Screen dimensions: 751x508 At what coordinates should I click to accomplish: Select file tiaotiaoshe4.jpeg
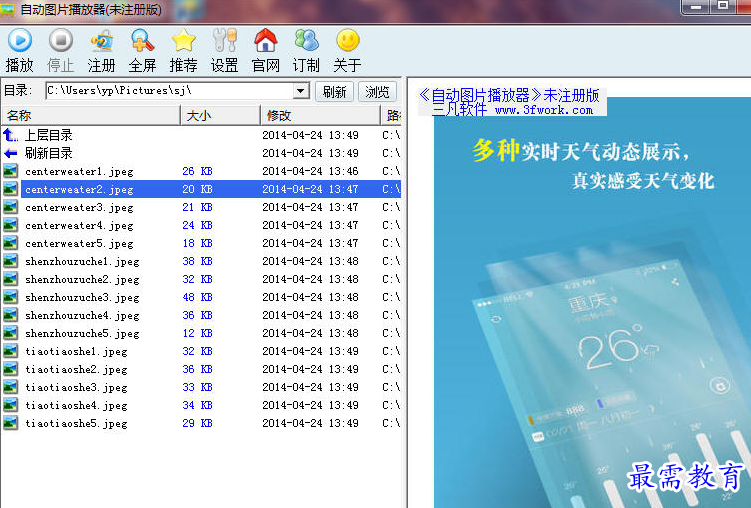(76, 405)
